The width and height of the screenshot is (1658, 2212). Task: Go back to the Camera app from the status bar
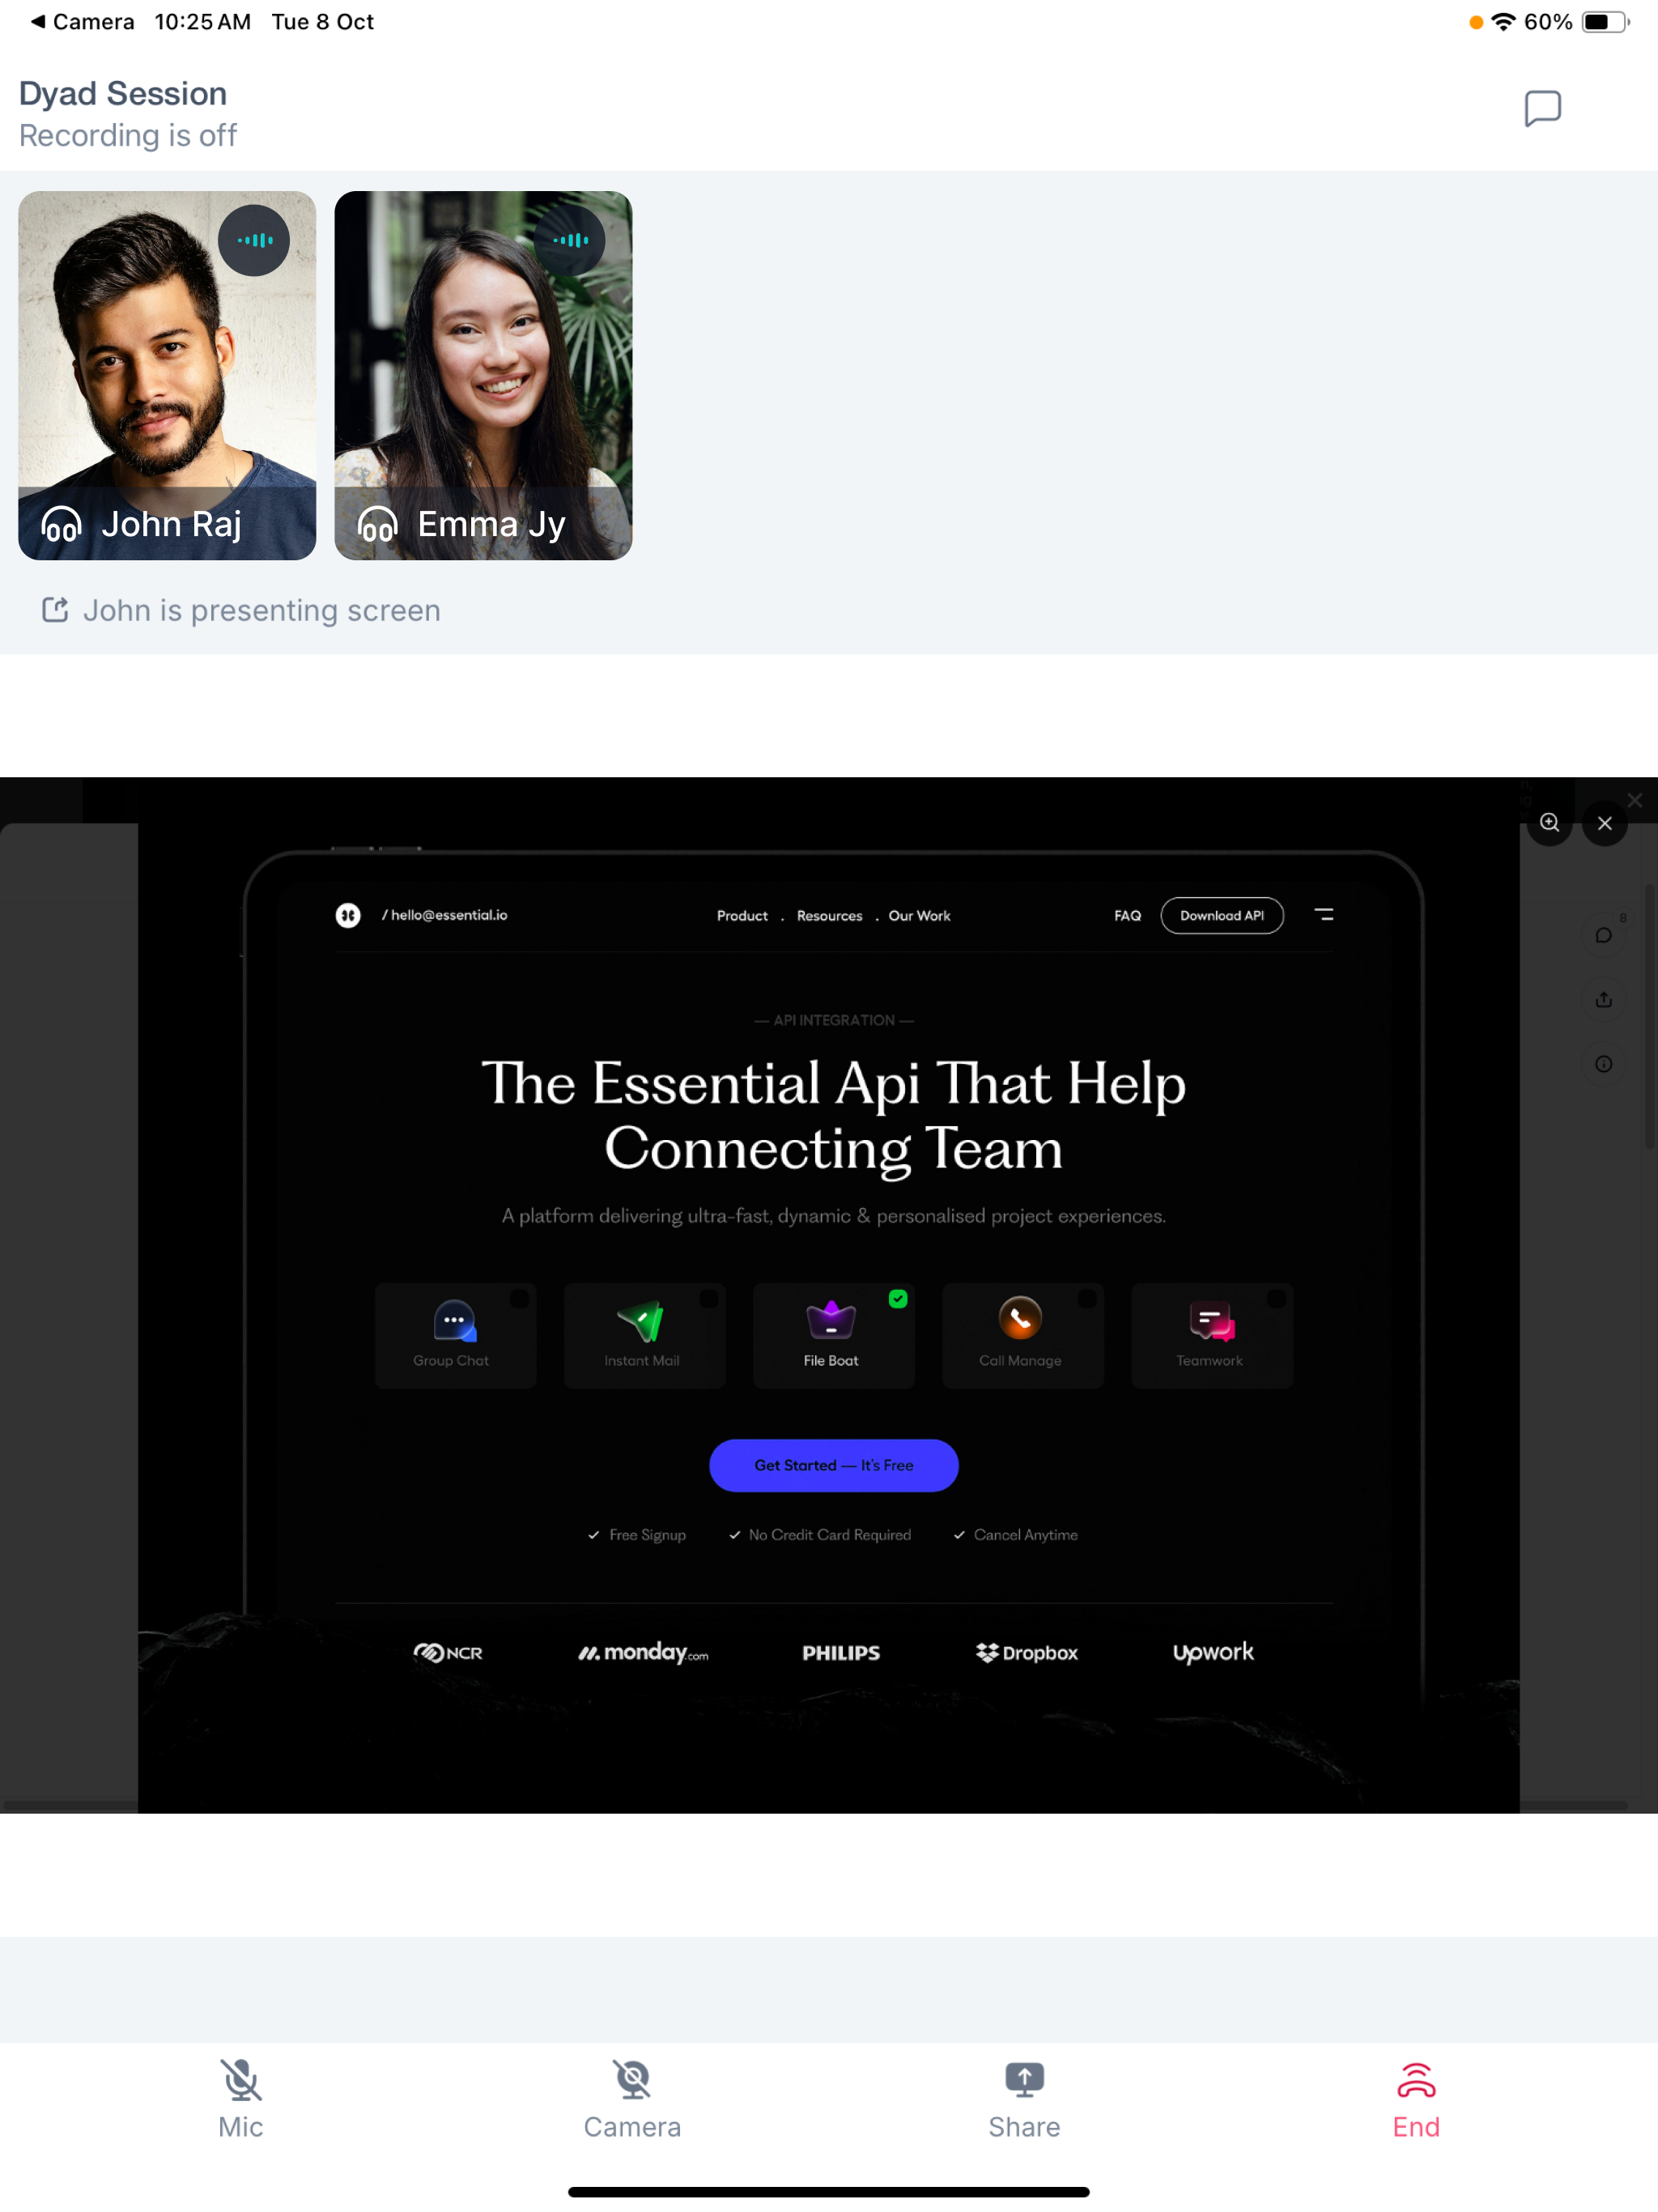[x=82, y=22]
